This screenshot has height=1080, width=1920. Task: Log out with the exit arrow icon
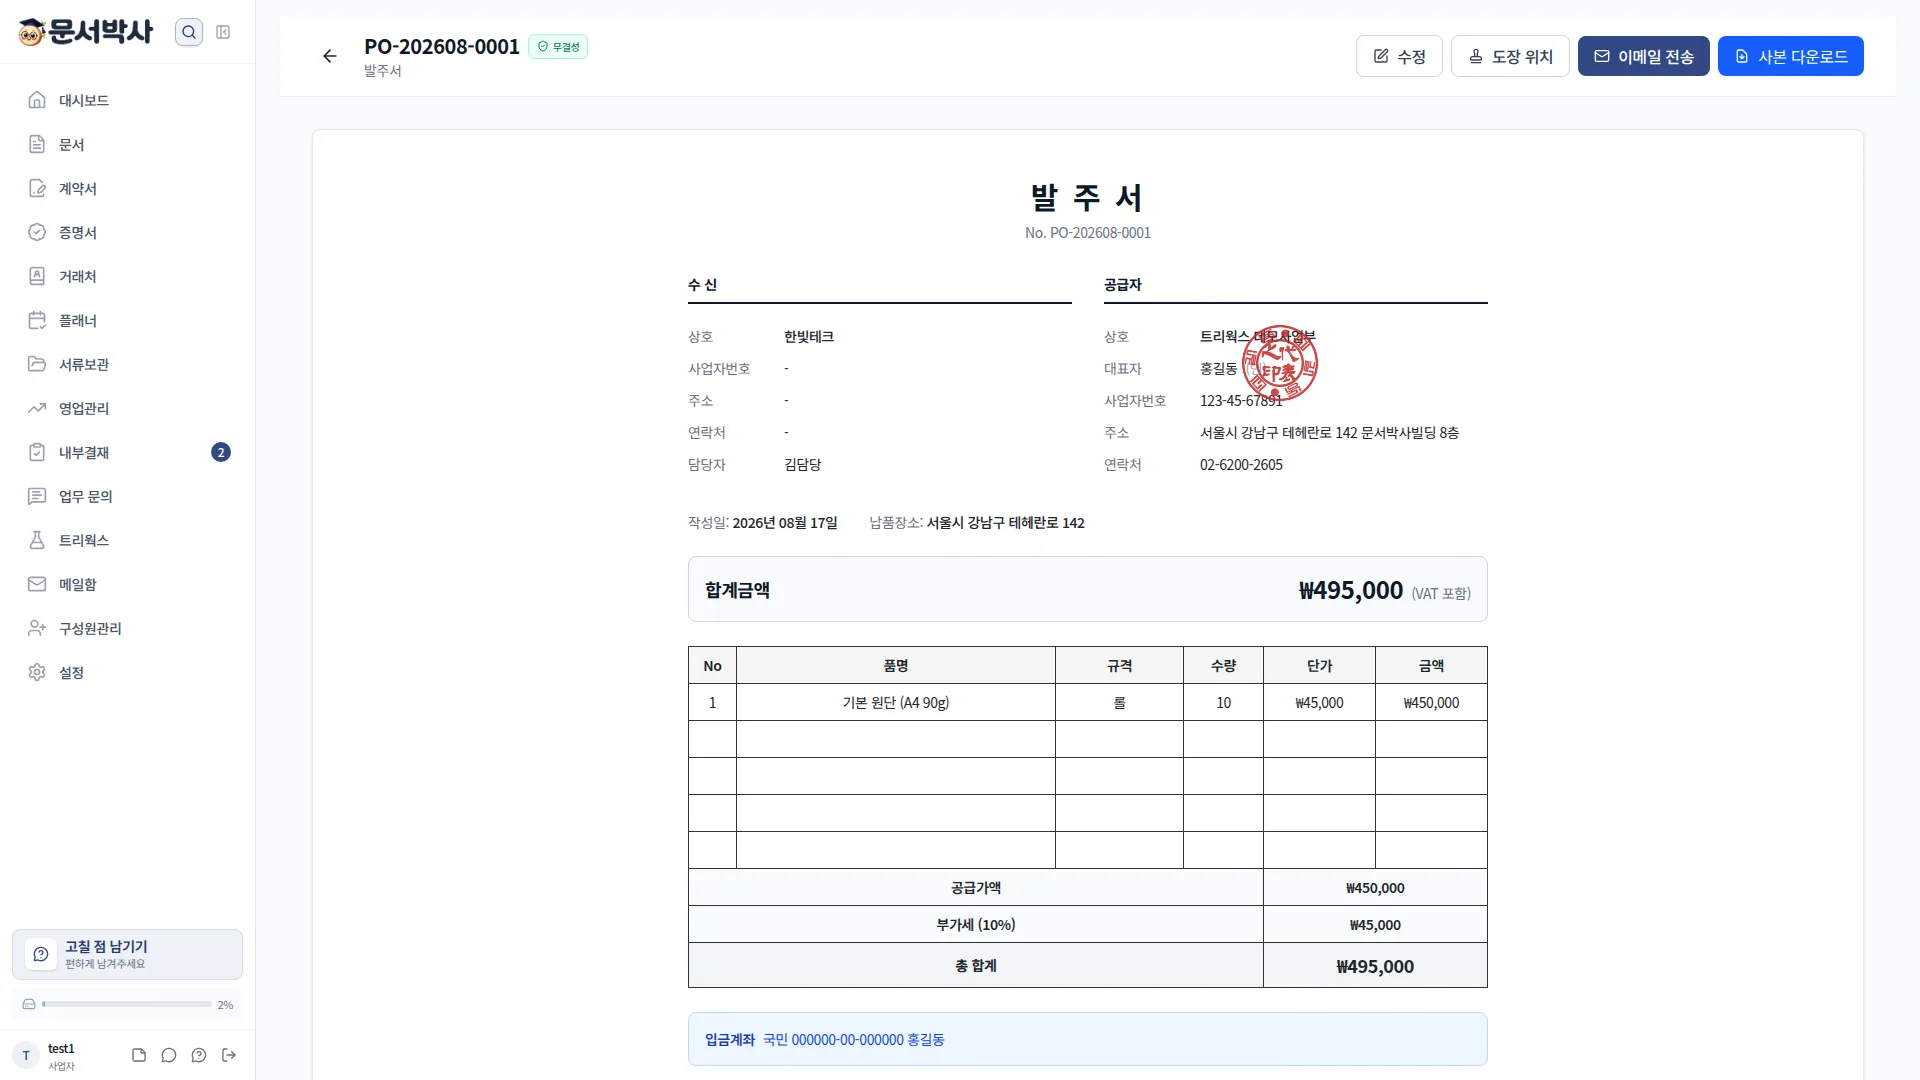pos(229,1055)
